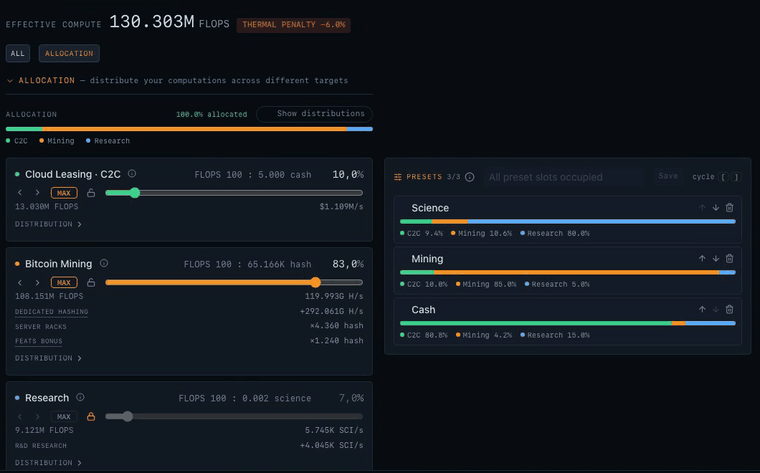
Task: Open the Feats Bonus link
Action: 38,341
